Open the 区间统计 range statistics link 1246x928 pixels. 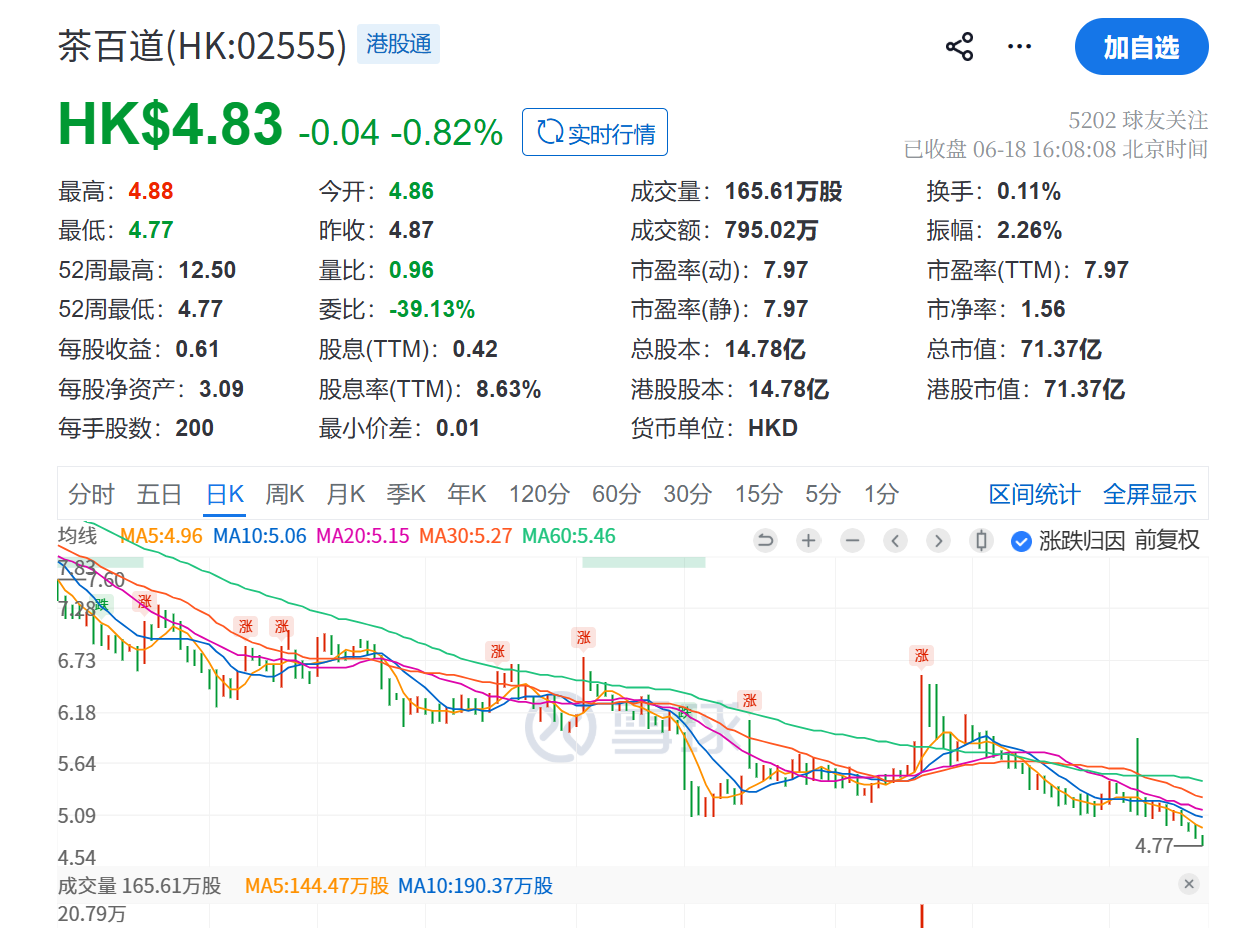1034,494
